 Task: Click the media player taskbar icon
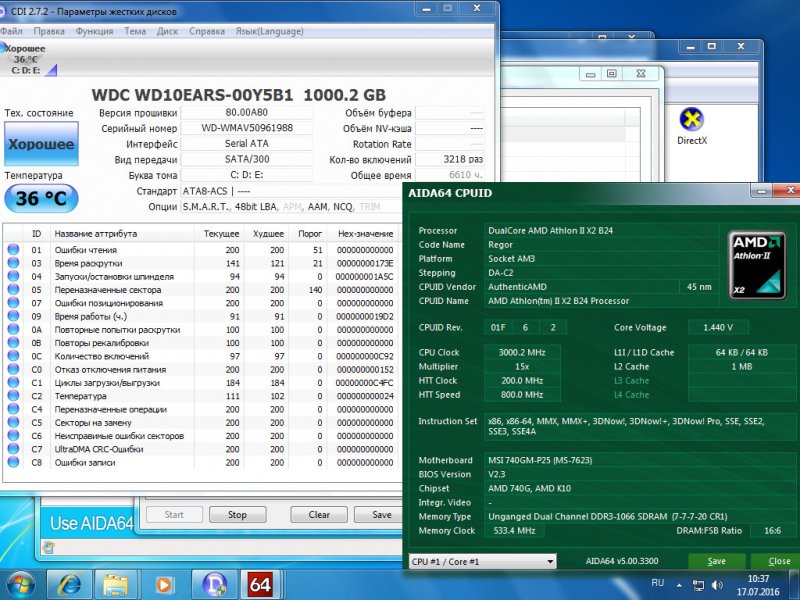click(165, 583)
